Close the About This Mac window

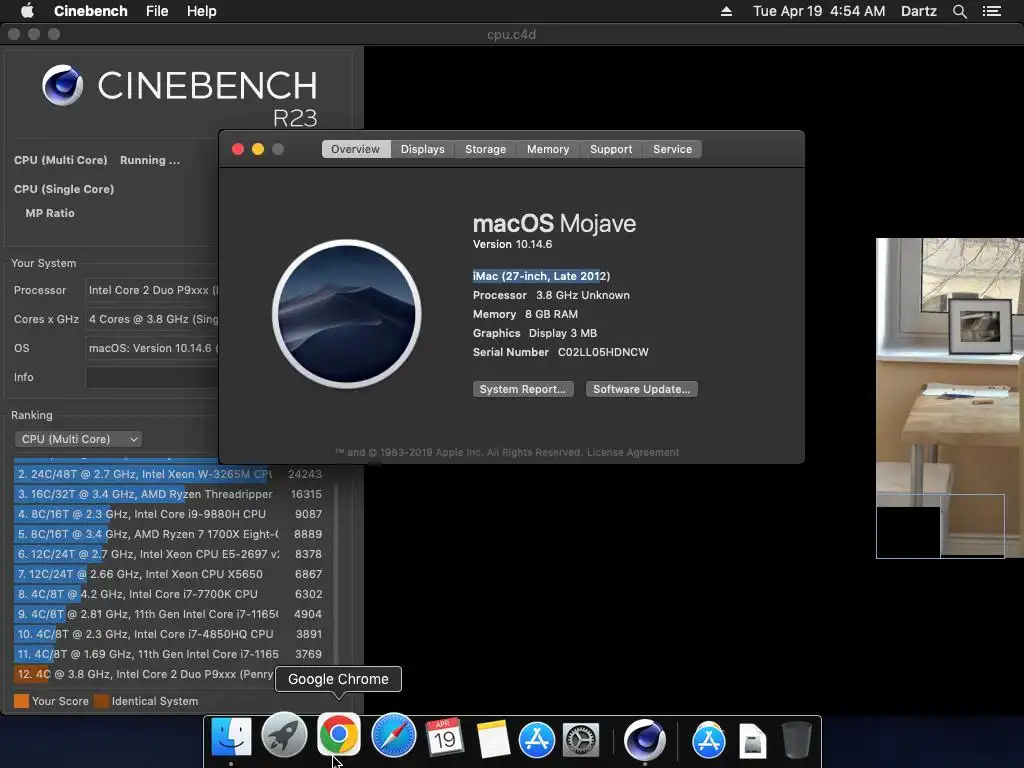coord(238,149)
